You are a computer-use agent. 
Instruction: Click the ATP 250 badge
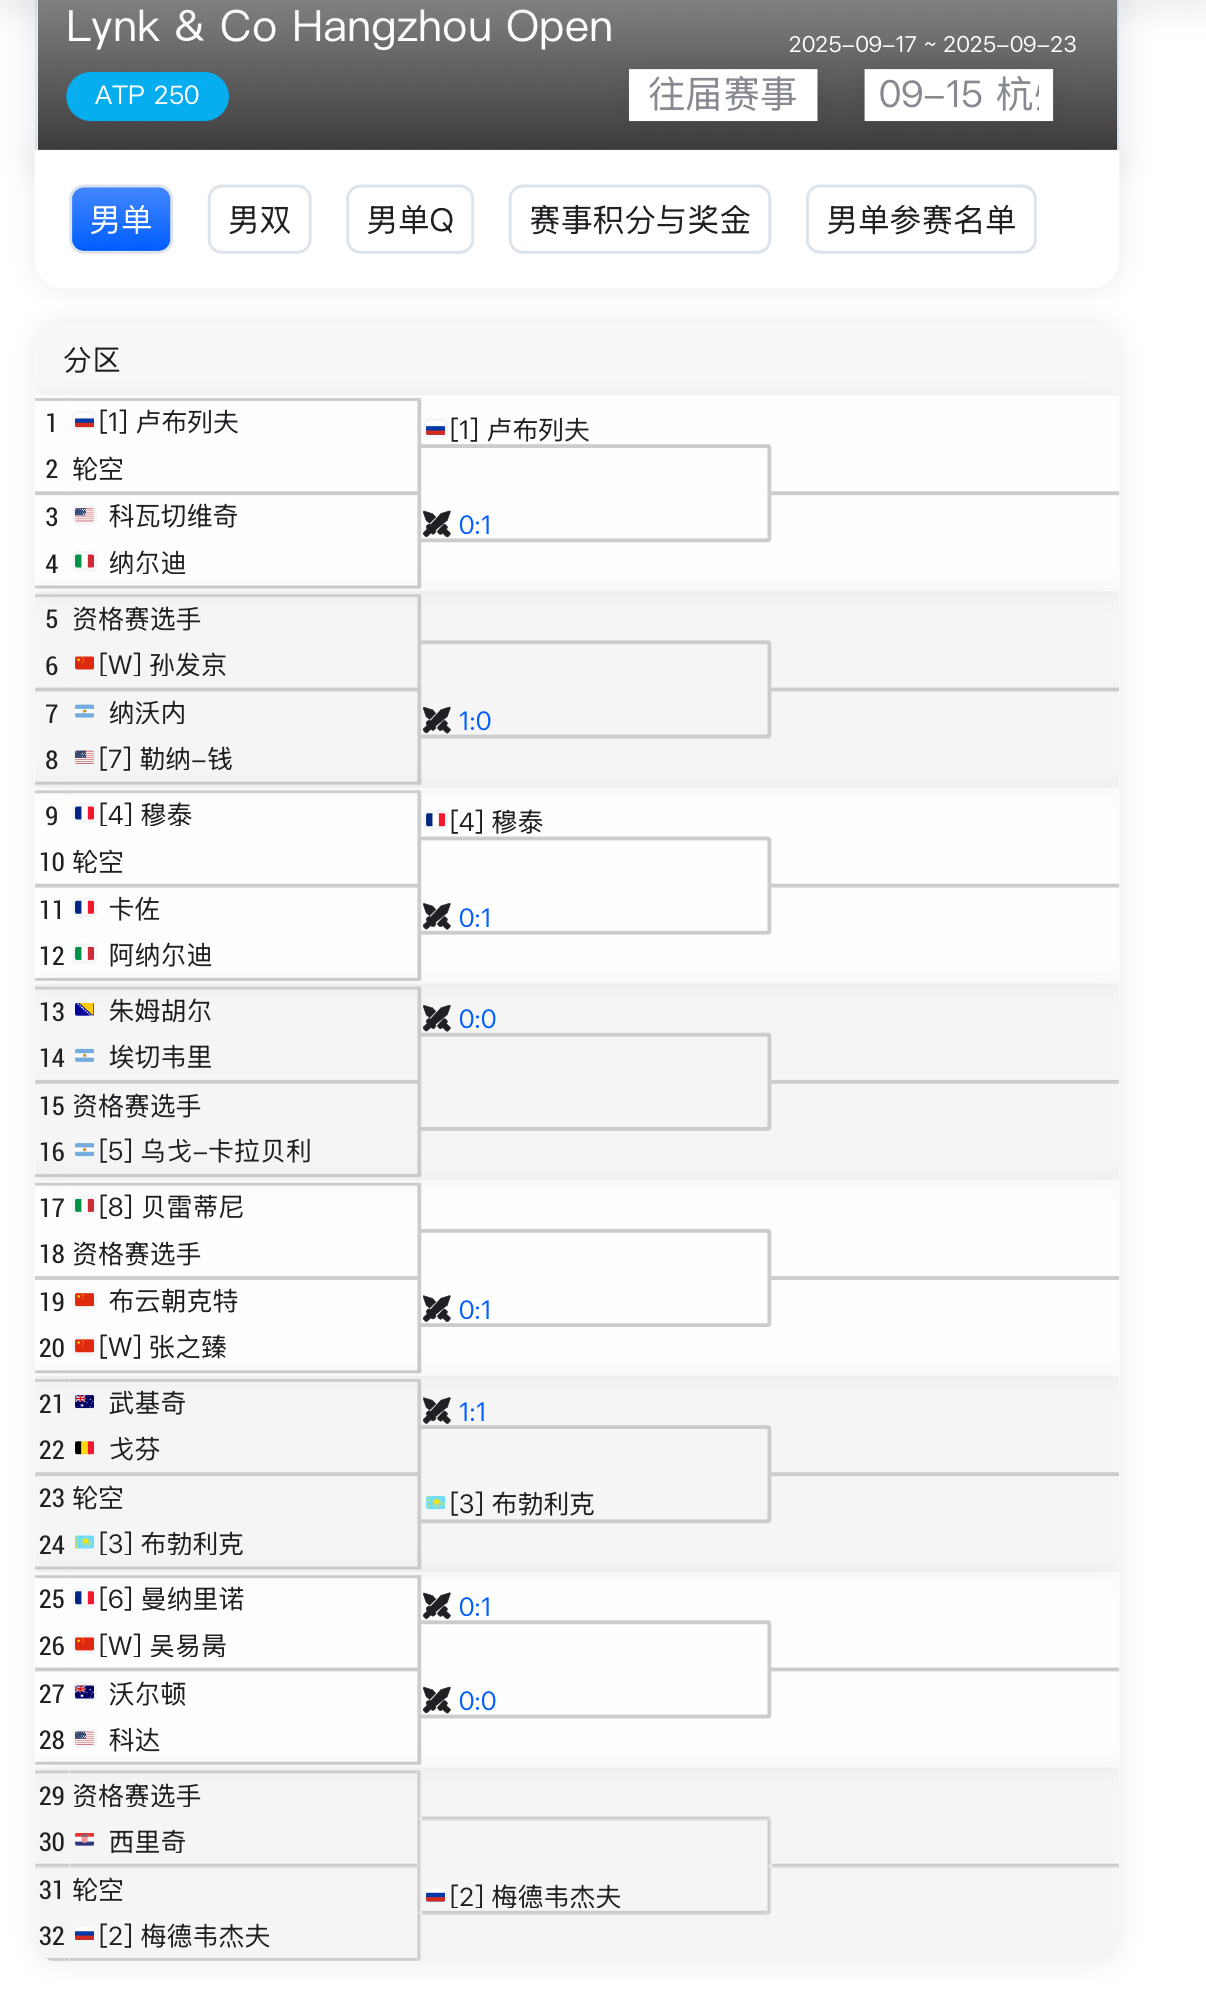[x=147, y=95]
